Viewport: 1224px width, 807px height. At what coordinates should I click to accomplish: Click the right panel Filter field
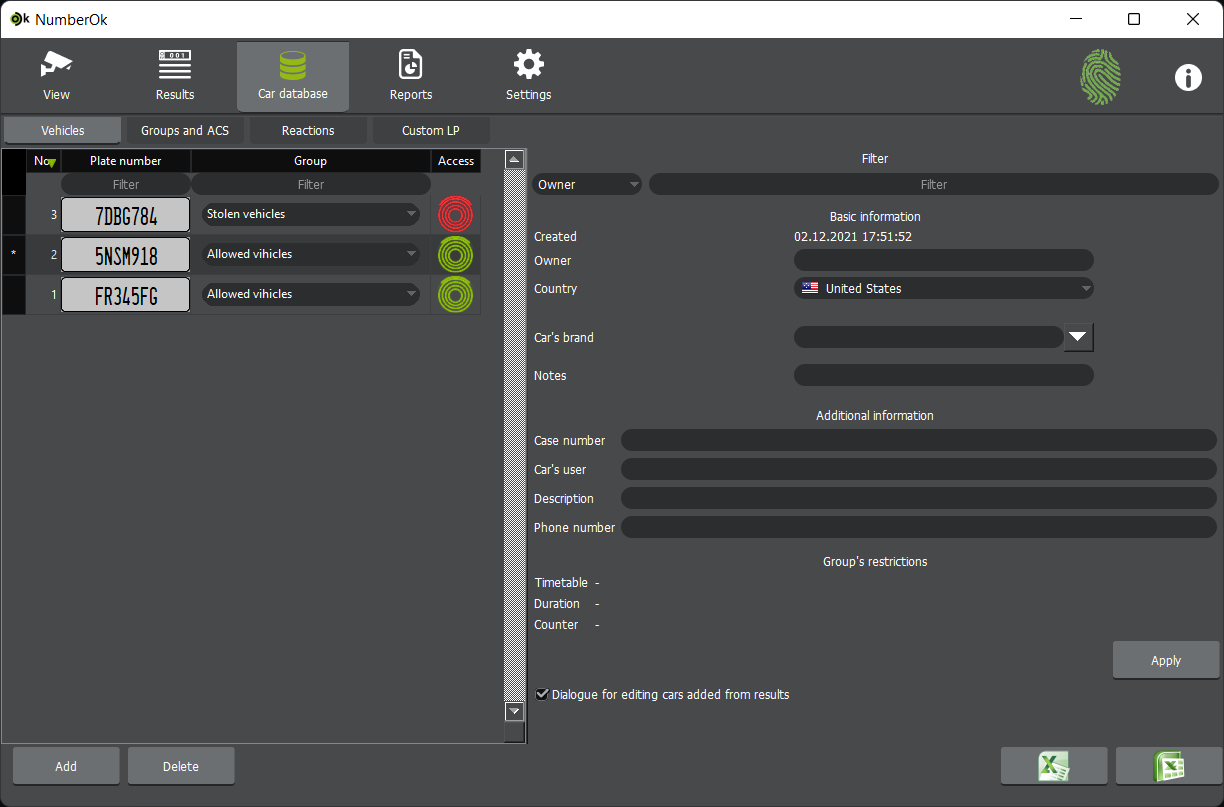pyautogui.click(x=934, y=184)
